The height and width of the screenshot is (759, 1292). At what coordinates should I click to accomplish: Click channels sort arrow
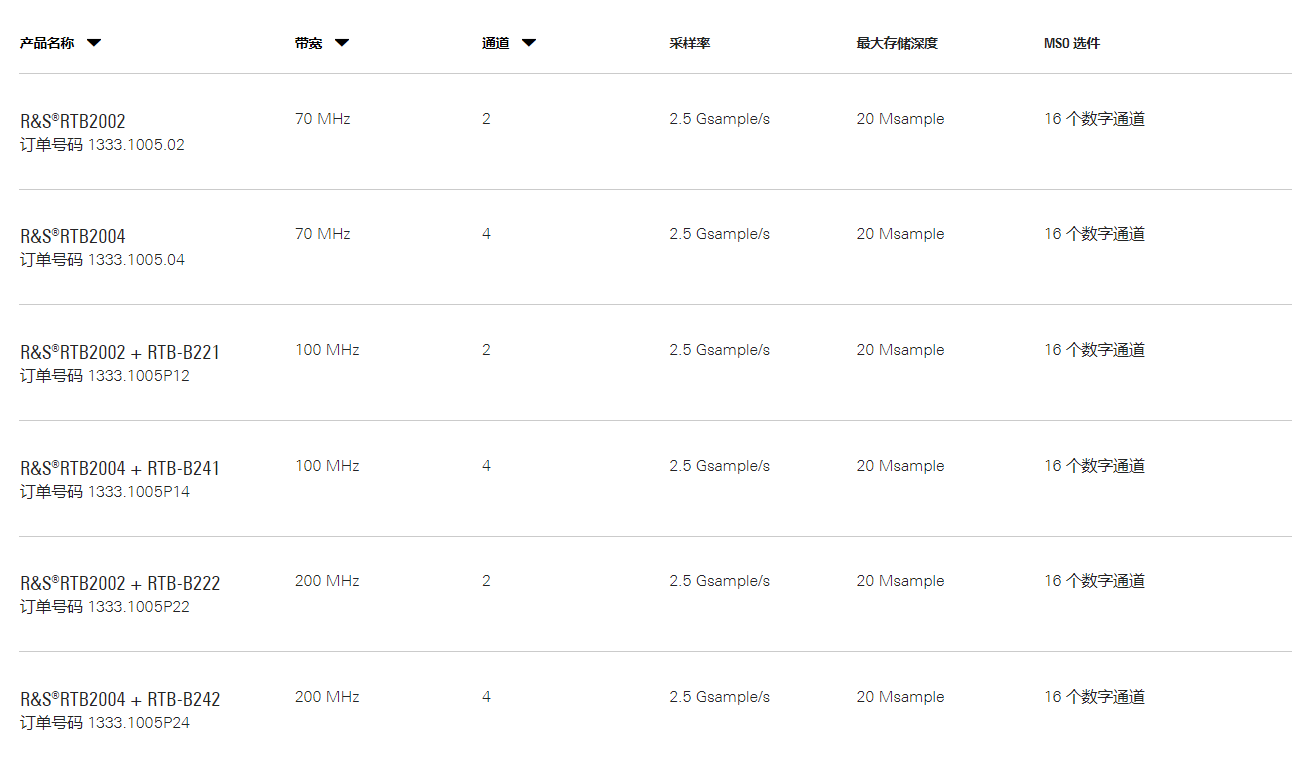point(529,43)
